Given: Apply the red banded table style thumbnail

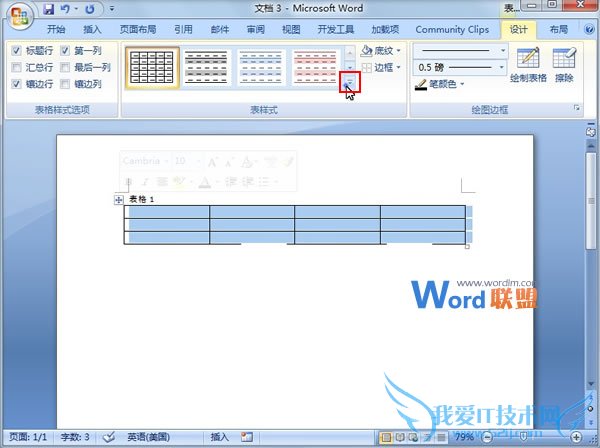Looking at the screenshot, I should [x=315, y=68].
